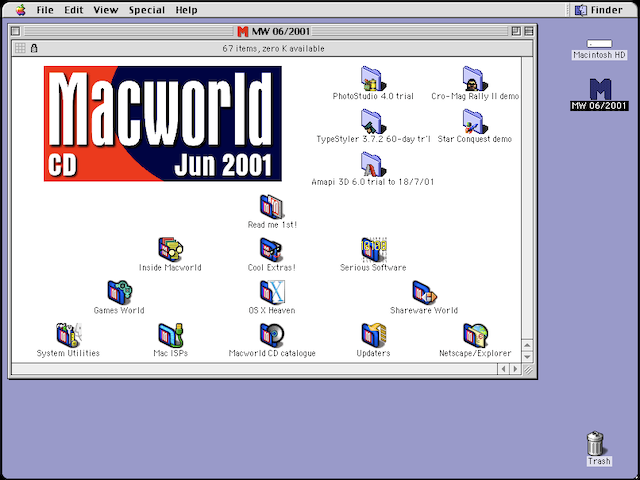Viewport: 640px width, 480px height.
Task: Click the MW 06/2001 CD desktop icon
Action: pos(600,89)
